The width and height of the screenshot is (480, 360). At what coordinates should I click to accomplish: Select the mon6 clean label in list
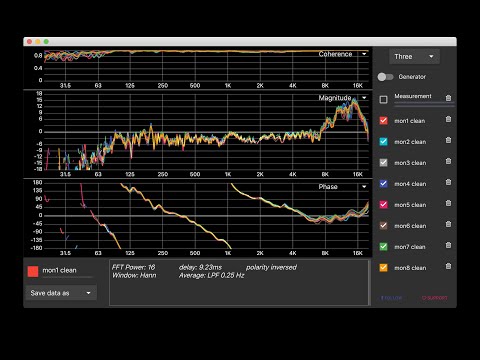[410, 226]
